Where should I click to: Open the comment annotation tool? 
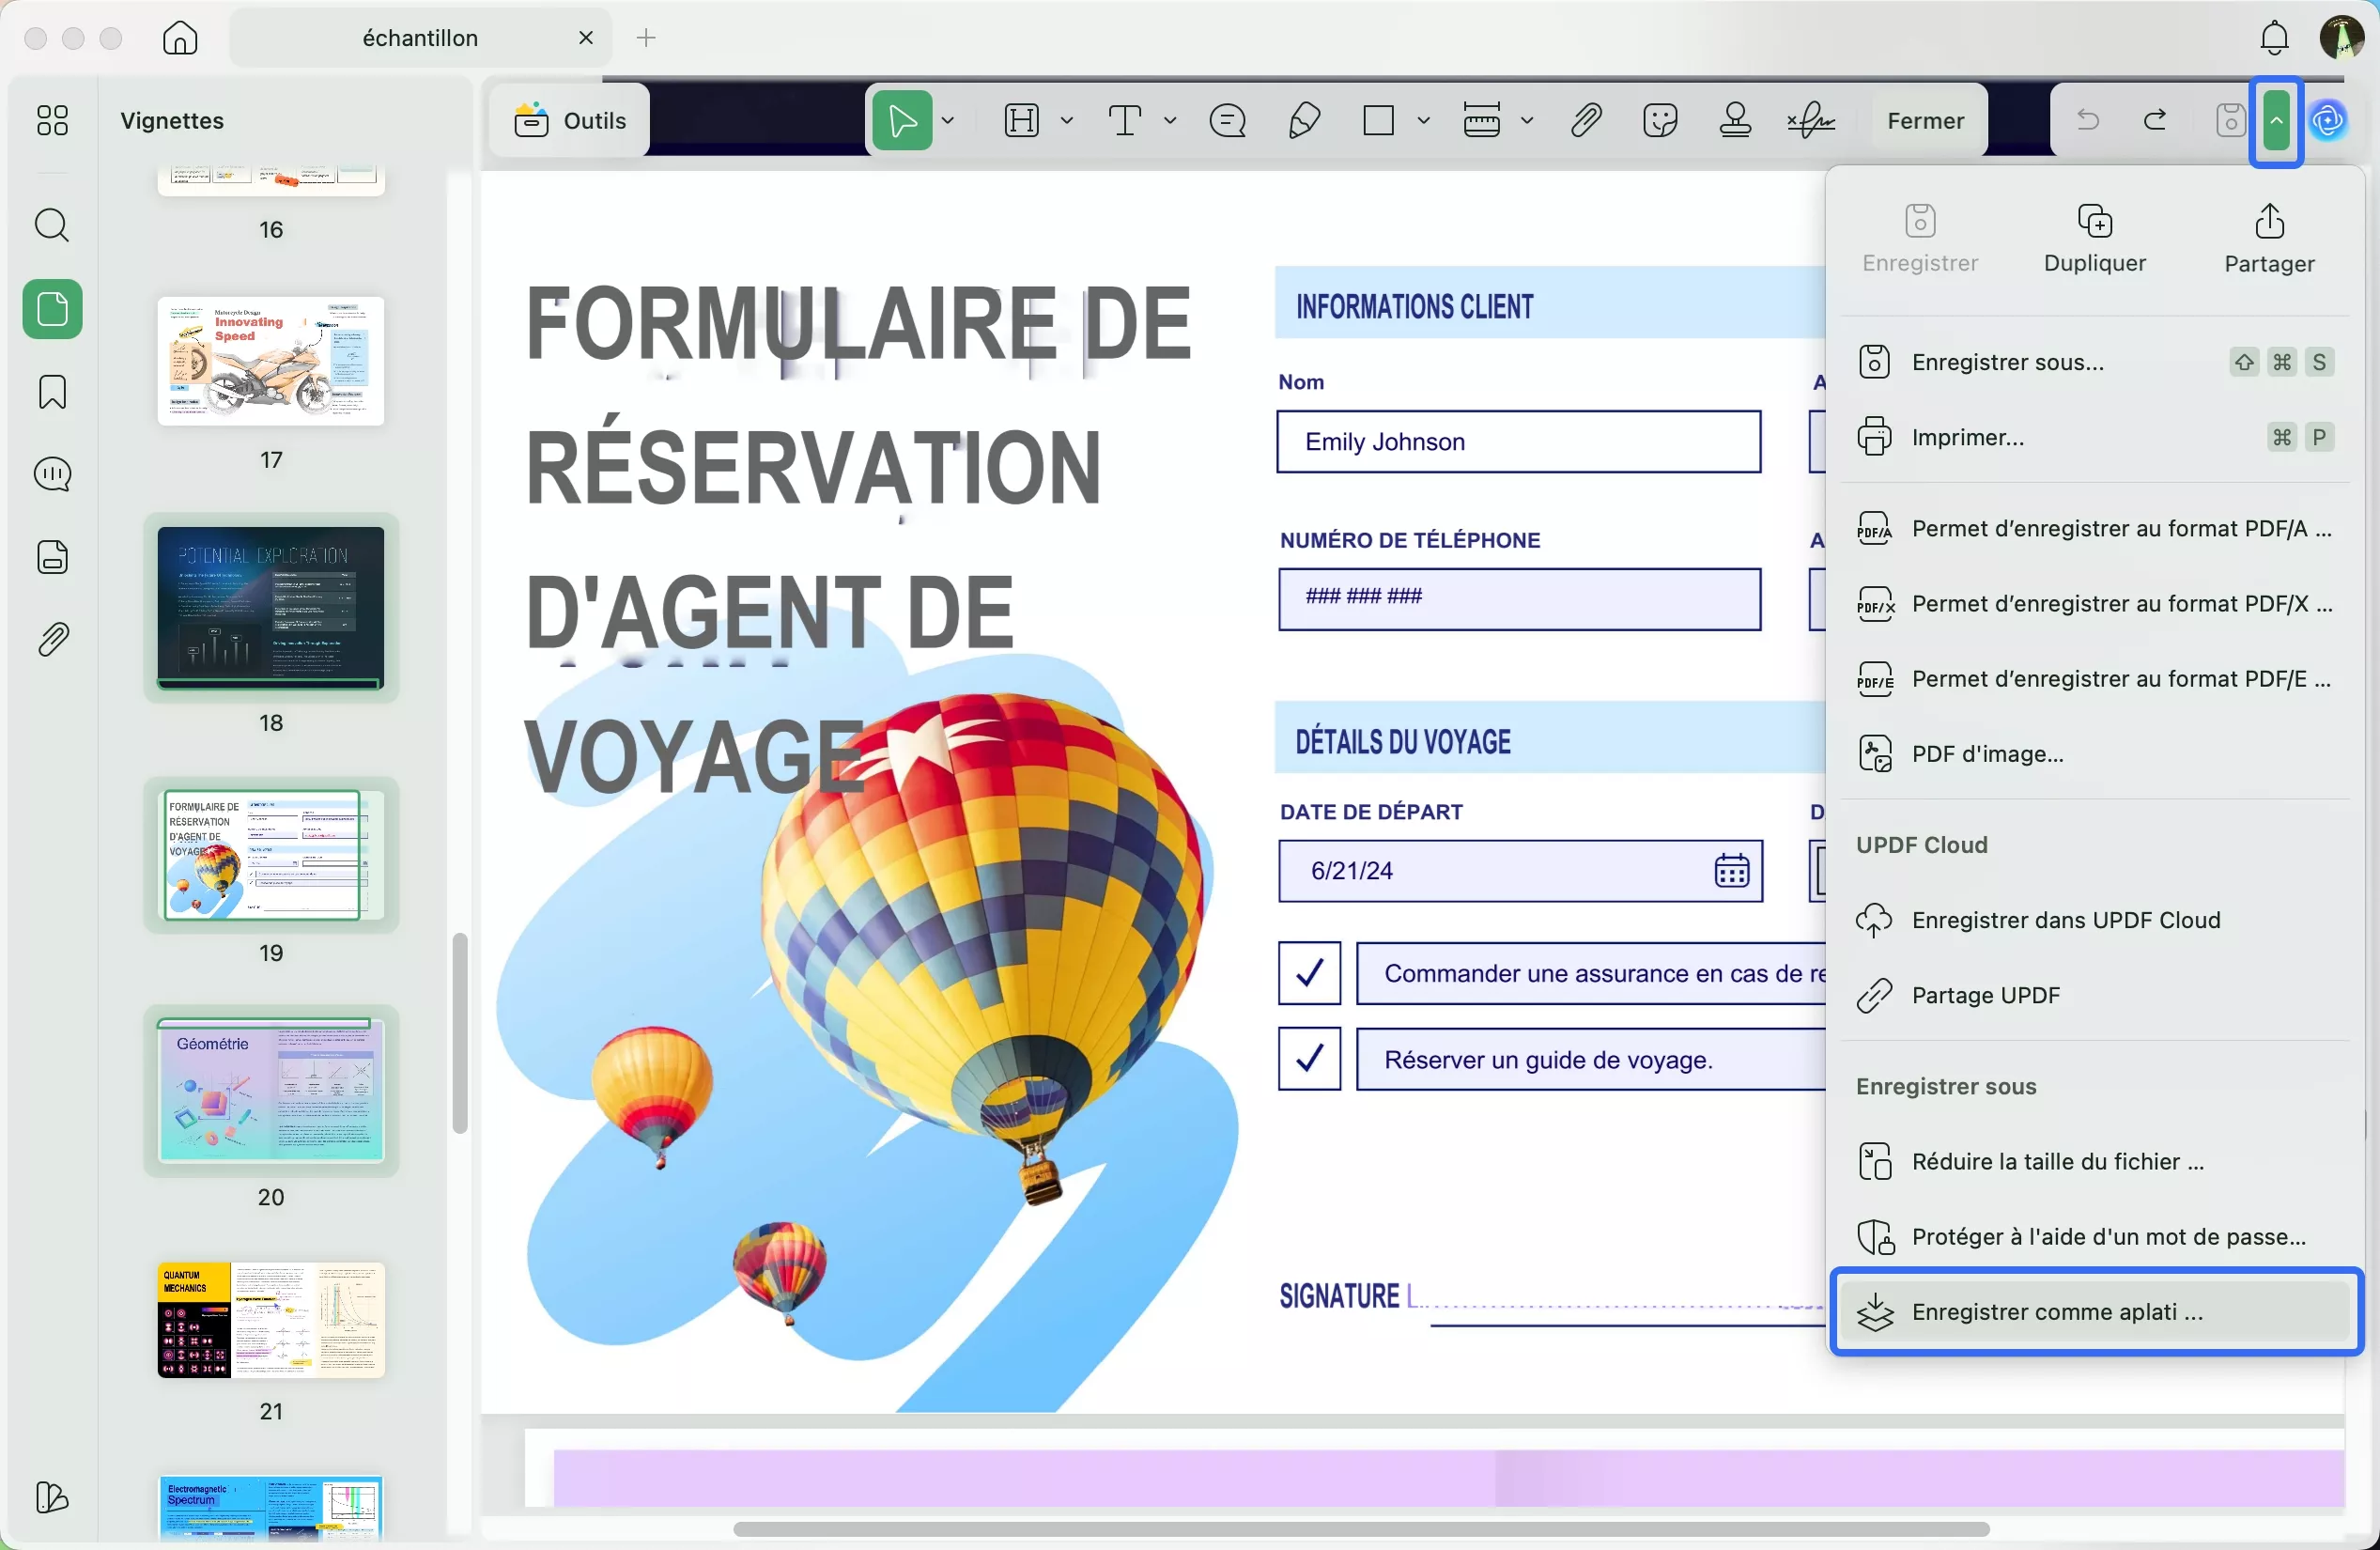pos(1227,120)
